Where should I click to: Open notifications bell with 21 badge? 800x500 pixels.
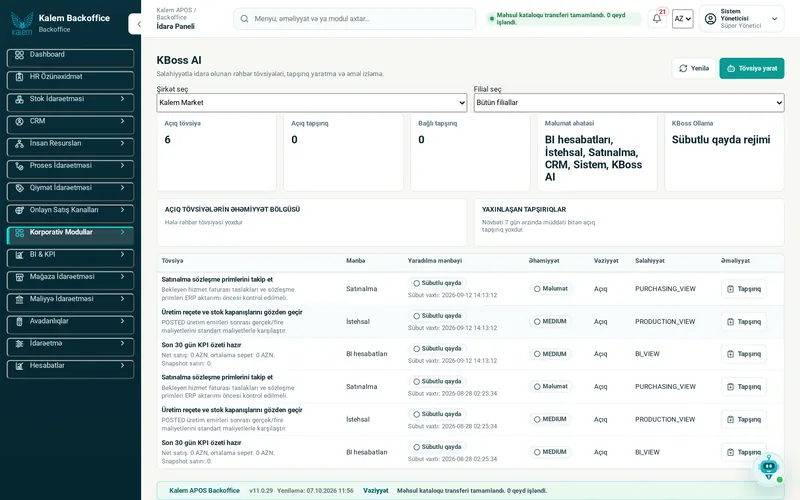coord(657,18)
